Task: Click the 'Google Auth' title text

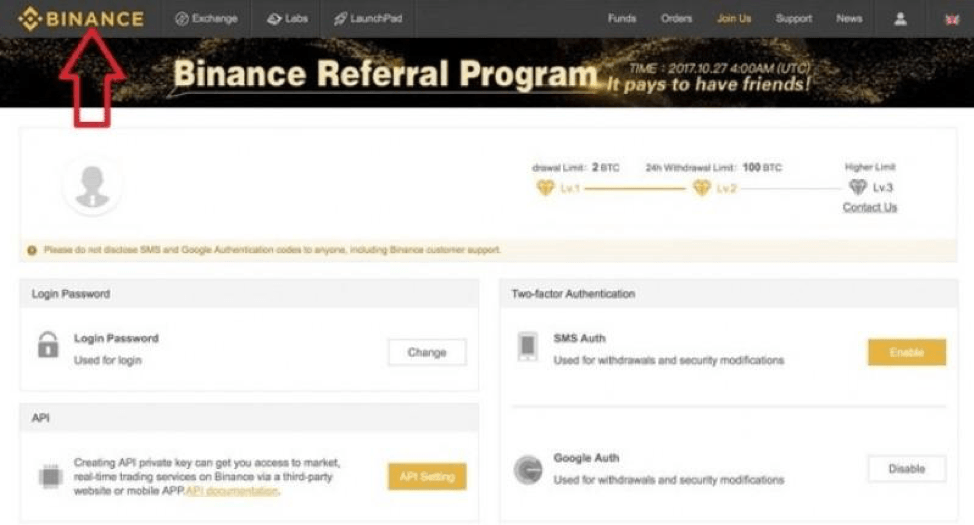Action: [x=586, y=458]
